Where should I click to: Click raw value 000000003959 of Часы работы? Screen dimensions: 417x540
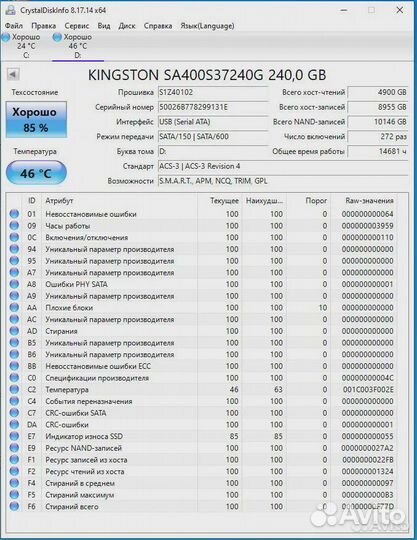(x=367, y=226)
